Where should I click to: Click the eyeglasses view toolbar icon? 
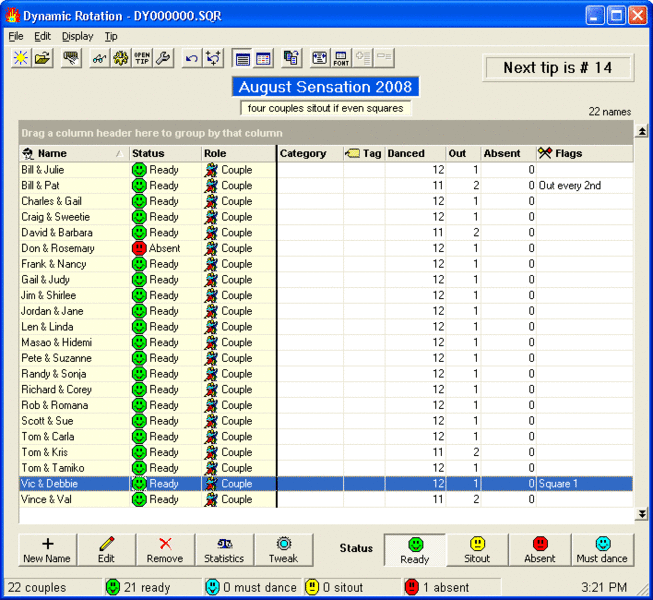tap(98, 59)
